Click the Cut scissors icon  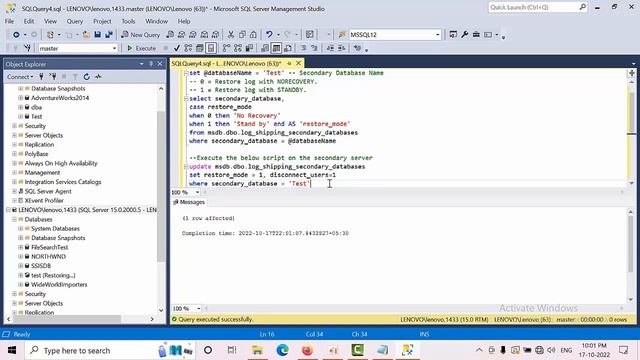tap(231, 35)
